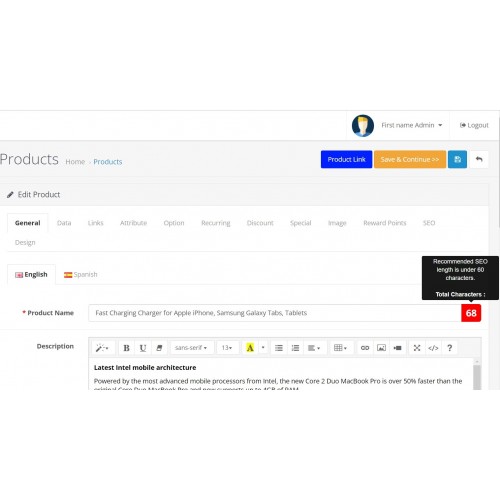Switch to code view with </> icon
This screenshot has width=500, height=500.
pyautogui.click(x=433, y=348)
